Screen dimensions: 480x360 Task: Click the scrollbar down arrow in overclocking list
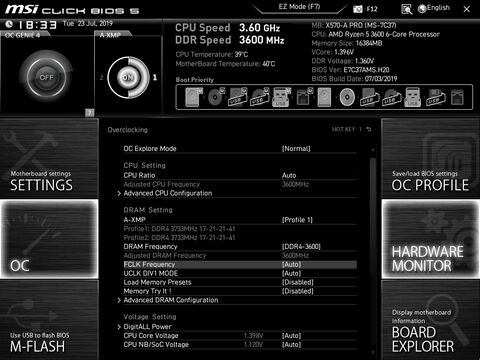(x=373, y=352)
